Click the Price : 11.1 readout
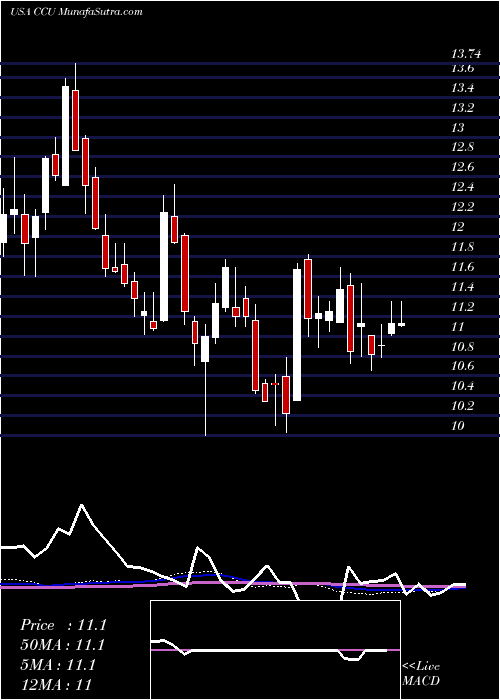This screenshot has height=700, width=500. [63, 625]
